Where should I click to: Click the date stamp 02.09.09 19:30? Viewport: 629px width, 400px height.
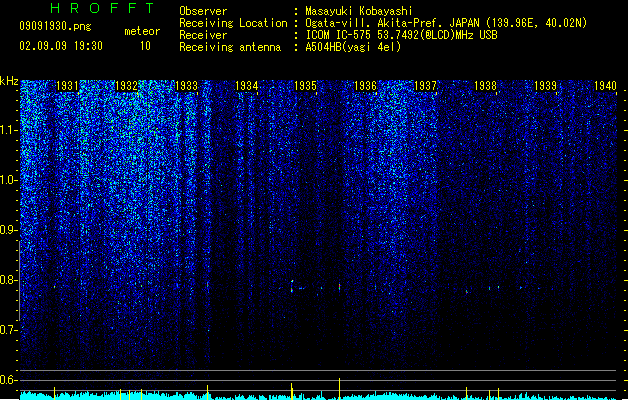coord(61,46)
